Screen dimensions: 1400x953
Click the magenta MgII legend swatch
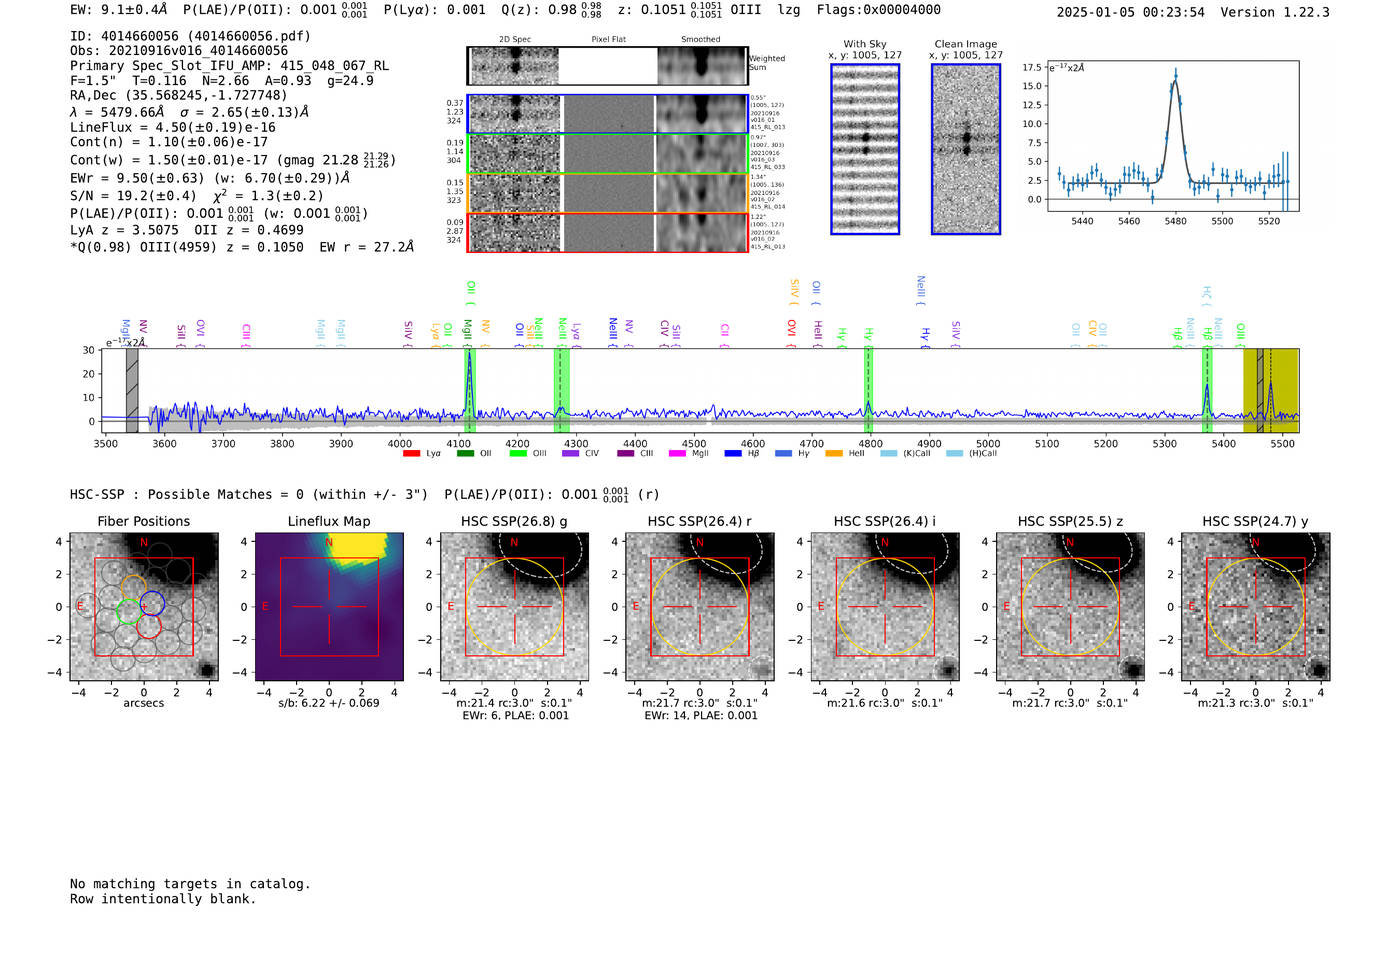click(676, 454)
